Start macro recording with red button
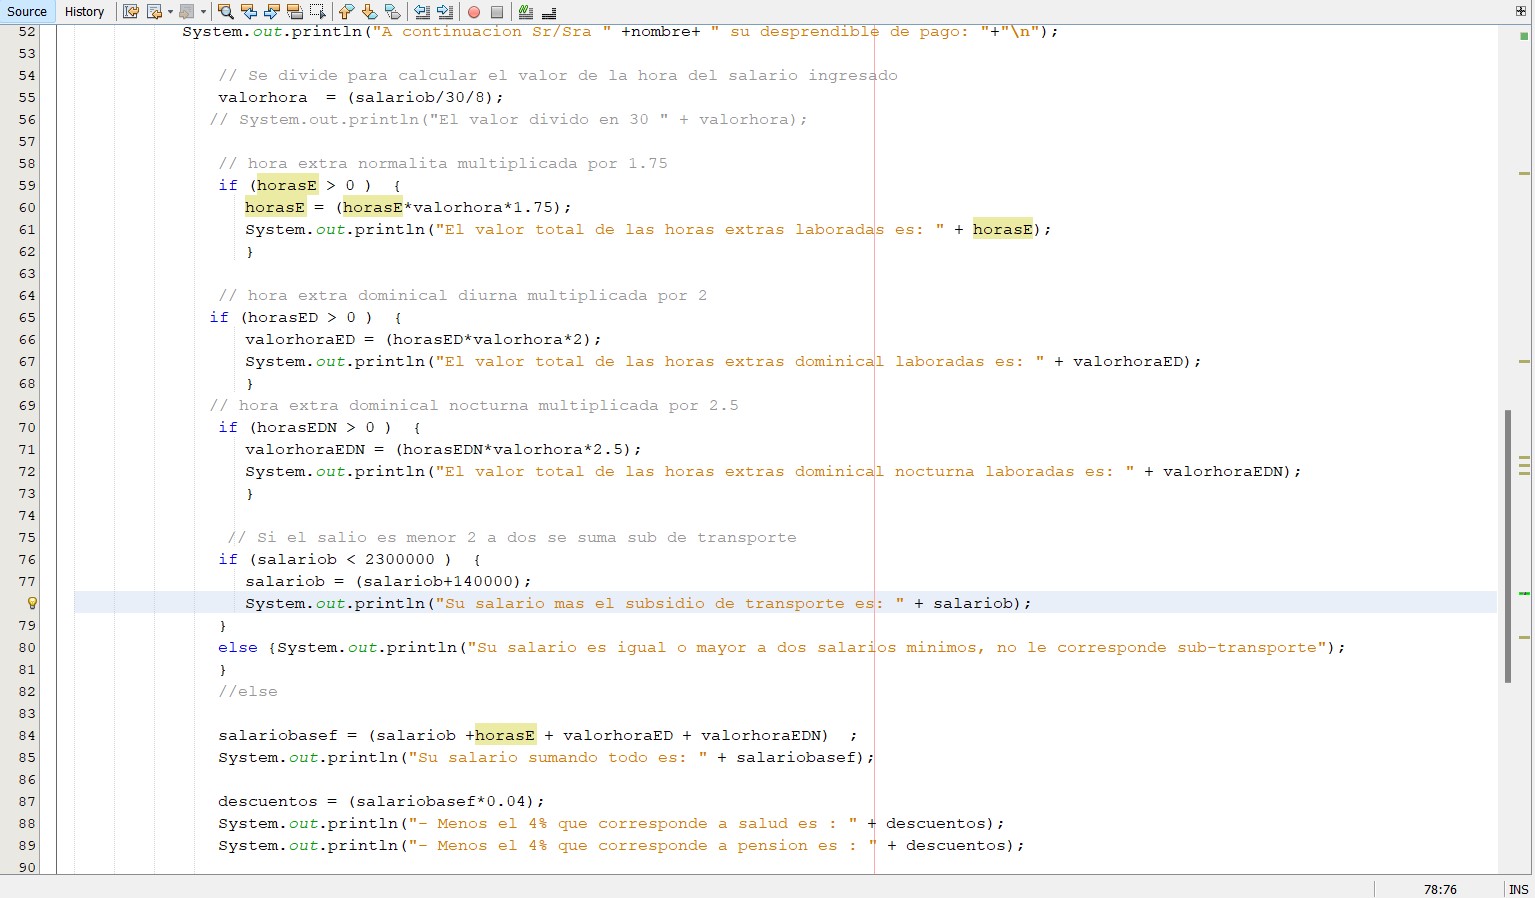 coord(474,12)
